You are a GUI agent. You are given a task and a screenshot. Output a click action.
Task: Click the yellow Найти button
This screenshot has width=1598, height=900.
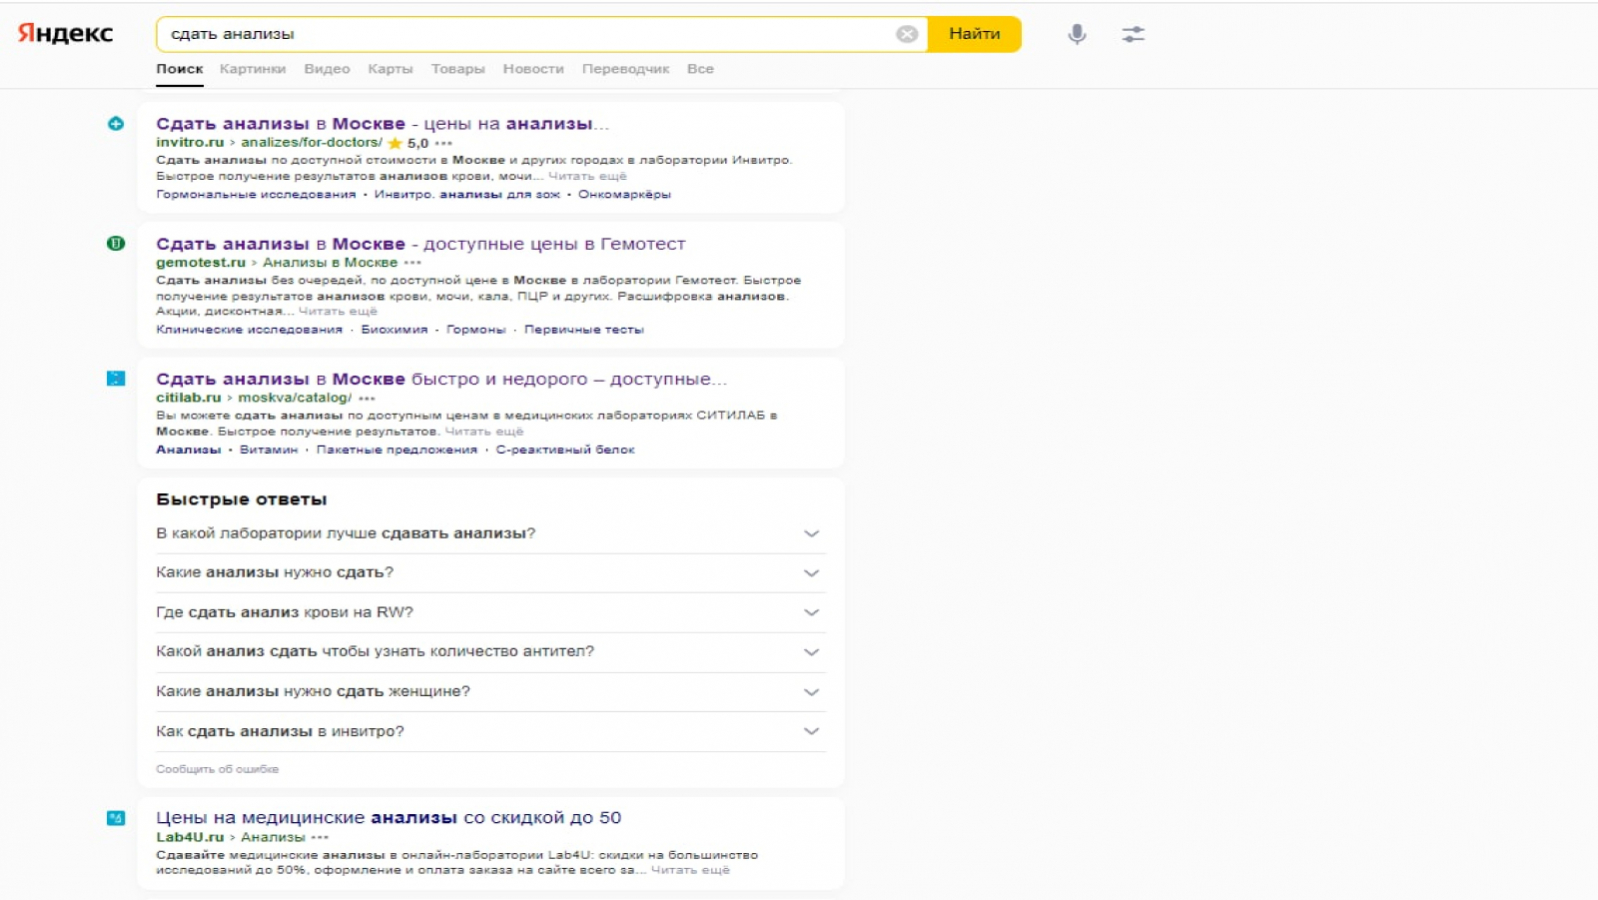[975, 34]
